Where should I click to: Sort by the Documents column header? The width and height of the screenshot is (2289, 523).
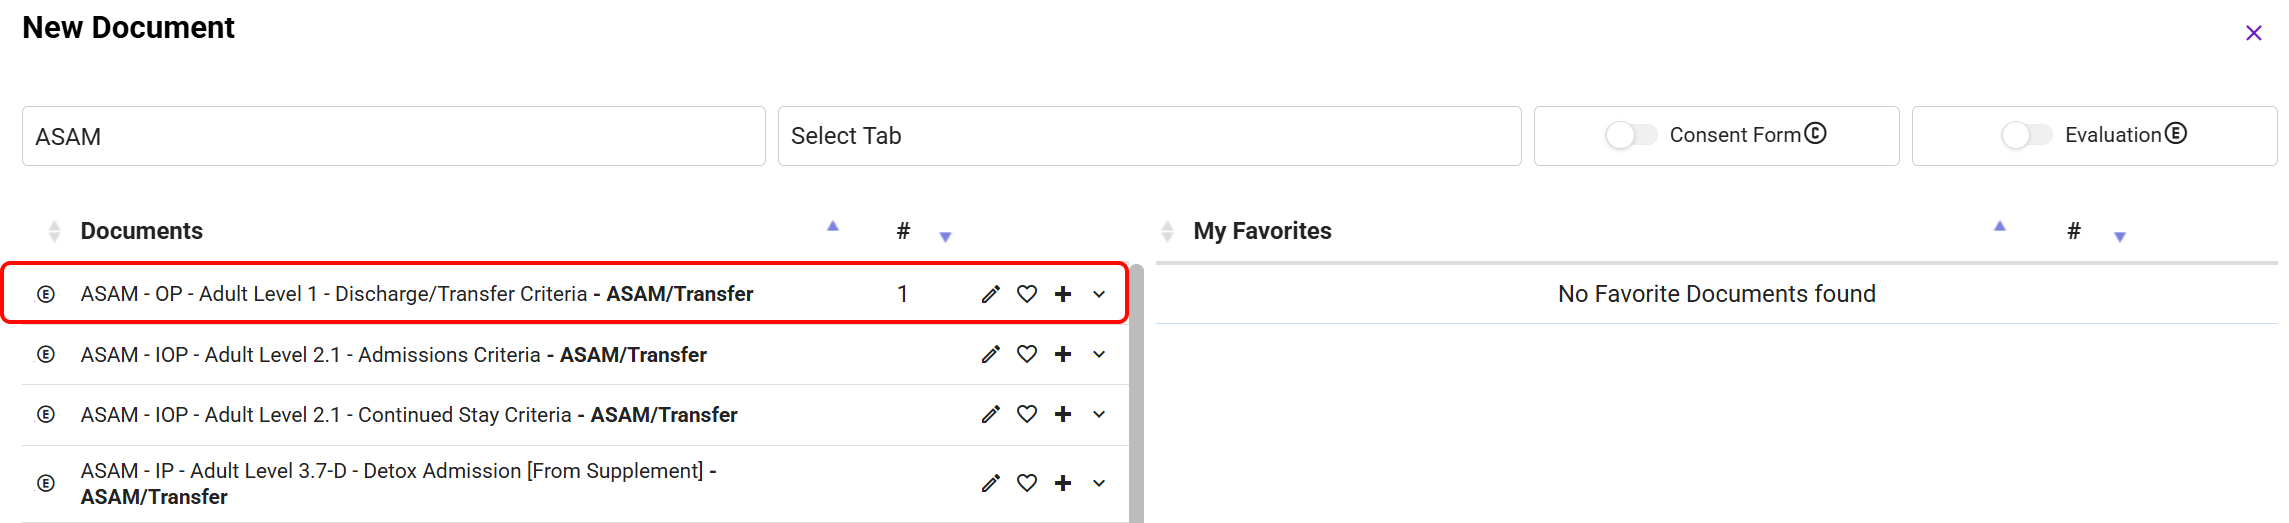(141, 231)
